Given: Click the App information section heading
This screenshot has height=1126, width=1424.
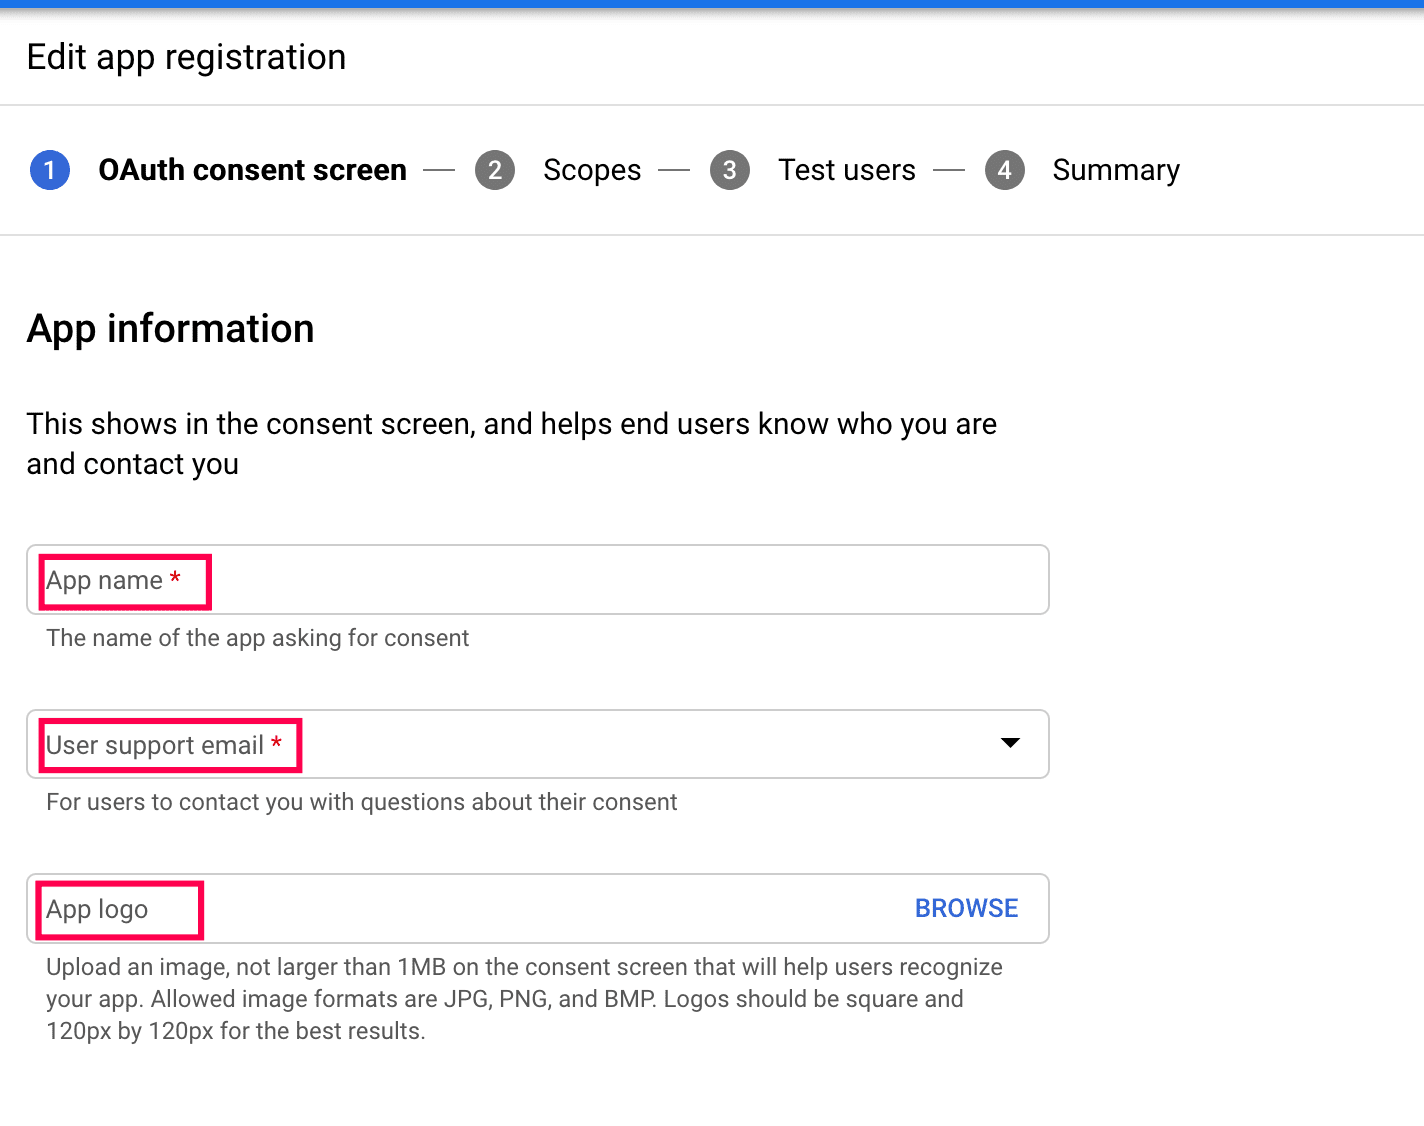Looking at the screenshot, I should [170, 328].
